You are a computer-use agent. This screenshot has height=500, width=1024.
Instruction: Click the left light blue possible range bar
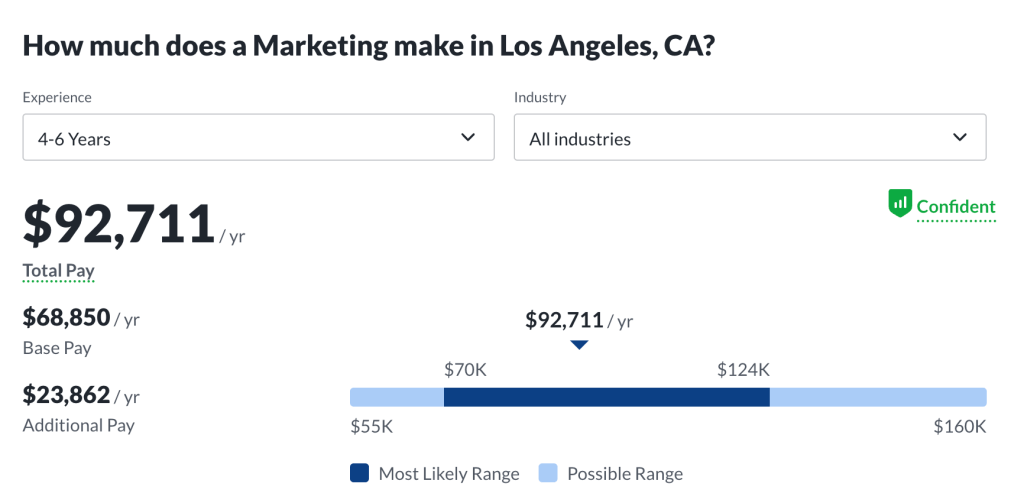(396, 397)
